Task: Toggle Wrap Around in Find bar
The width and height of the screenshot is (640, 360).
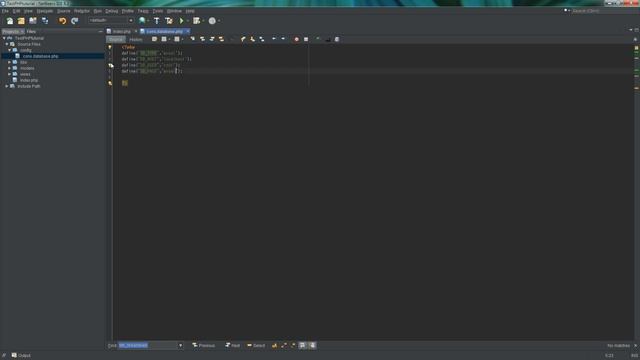Action: (x=312, y=345)
